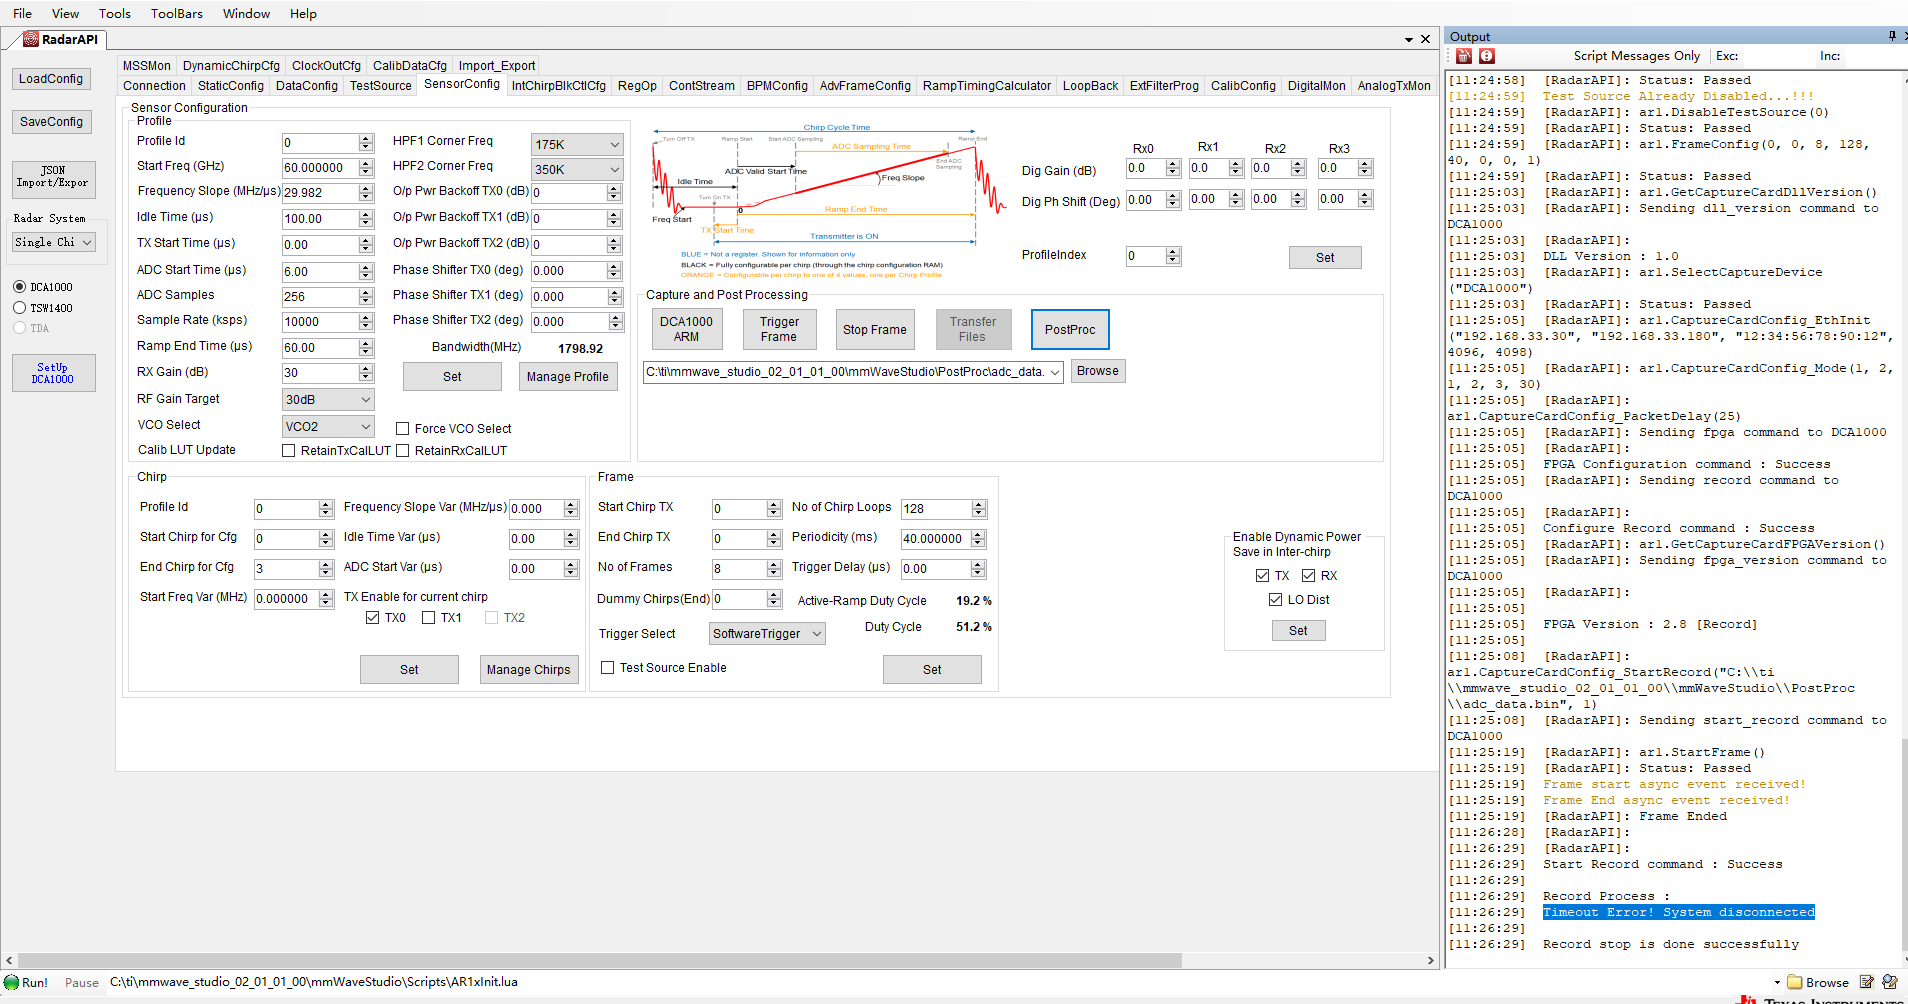This screenshot has height=1004, width=1908.
Task: Click the ADC Start Time input field
Action: tap(321, 271)
